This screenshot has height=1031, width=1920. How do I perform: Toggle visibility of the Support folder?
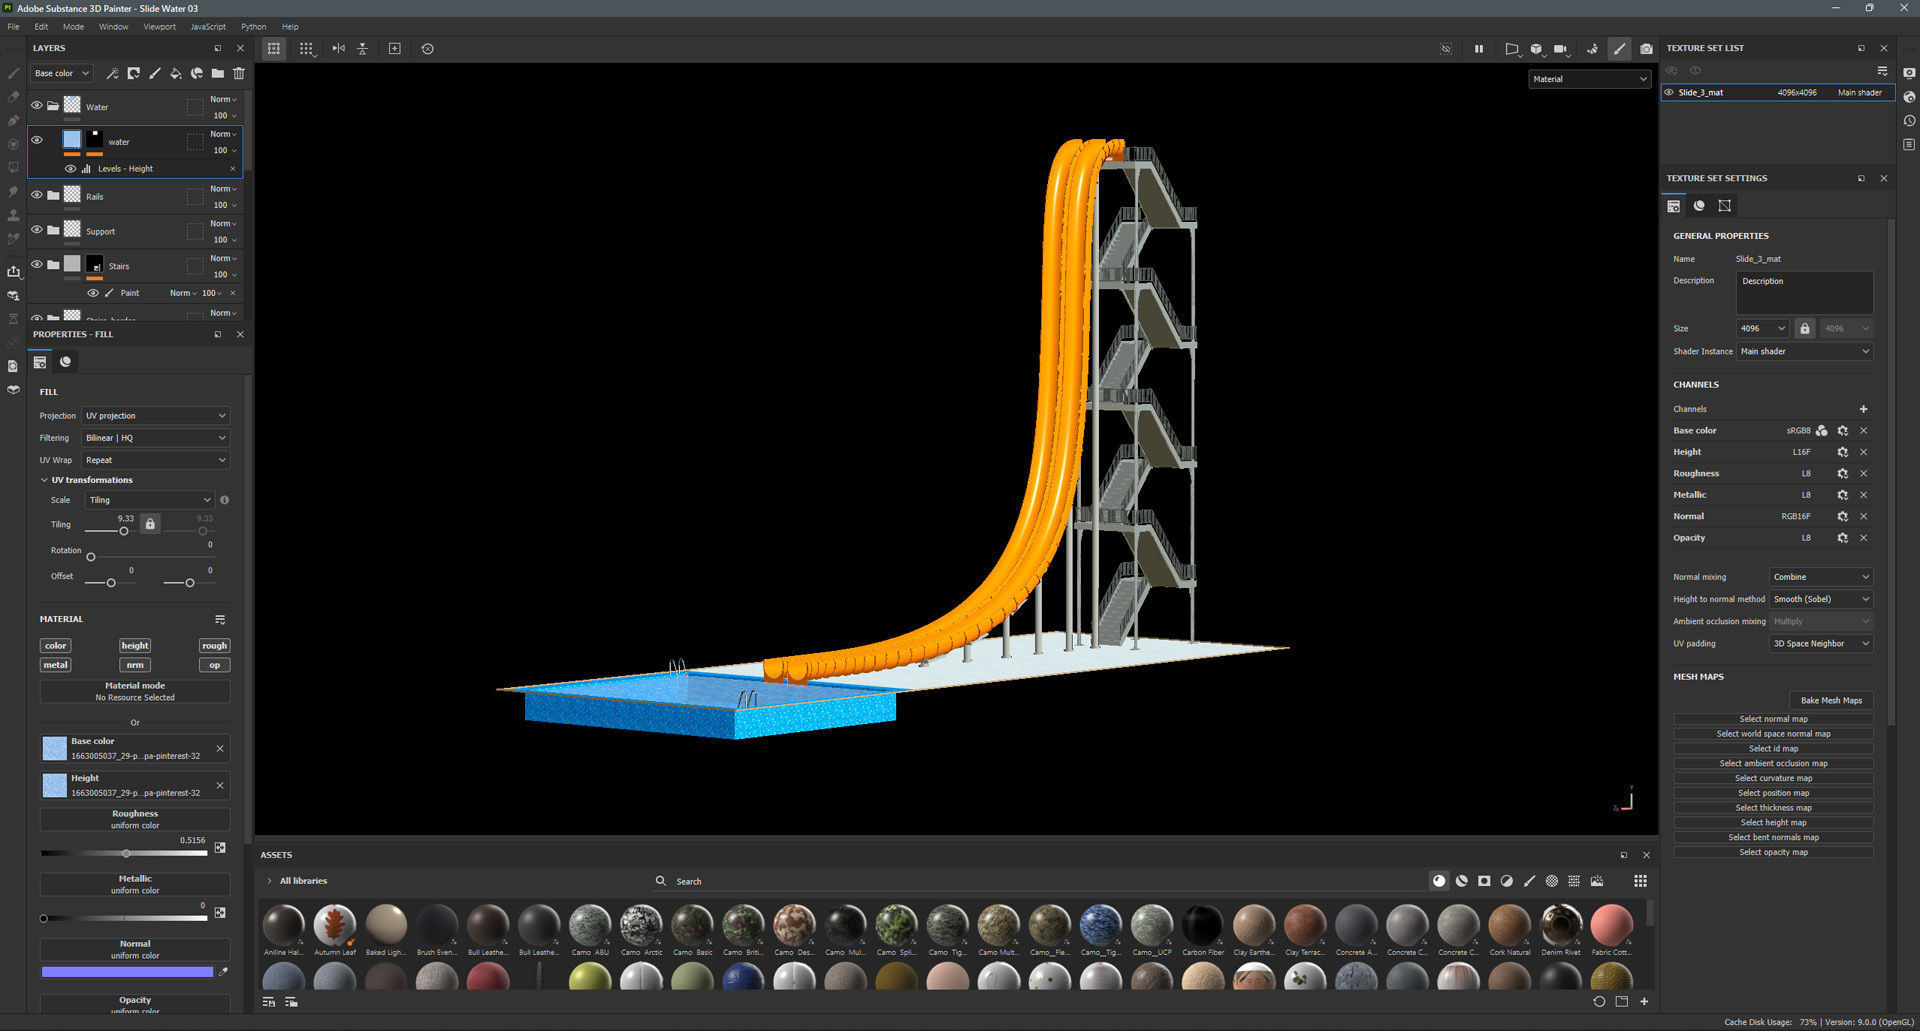37,230
